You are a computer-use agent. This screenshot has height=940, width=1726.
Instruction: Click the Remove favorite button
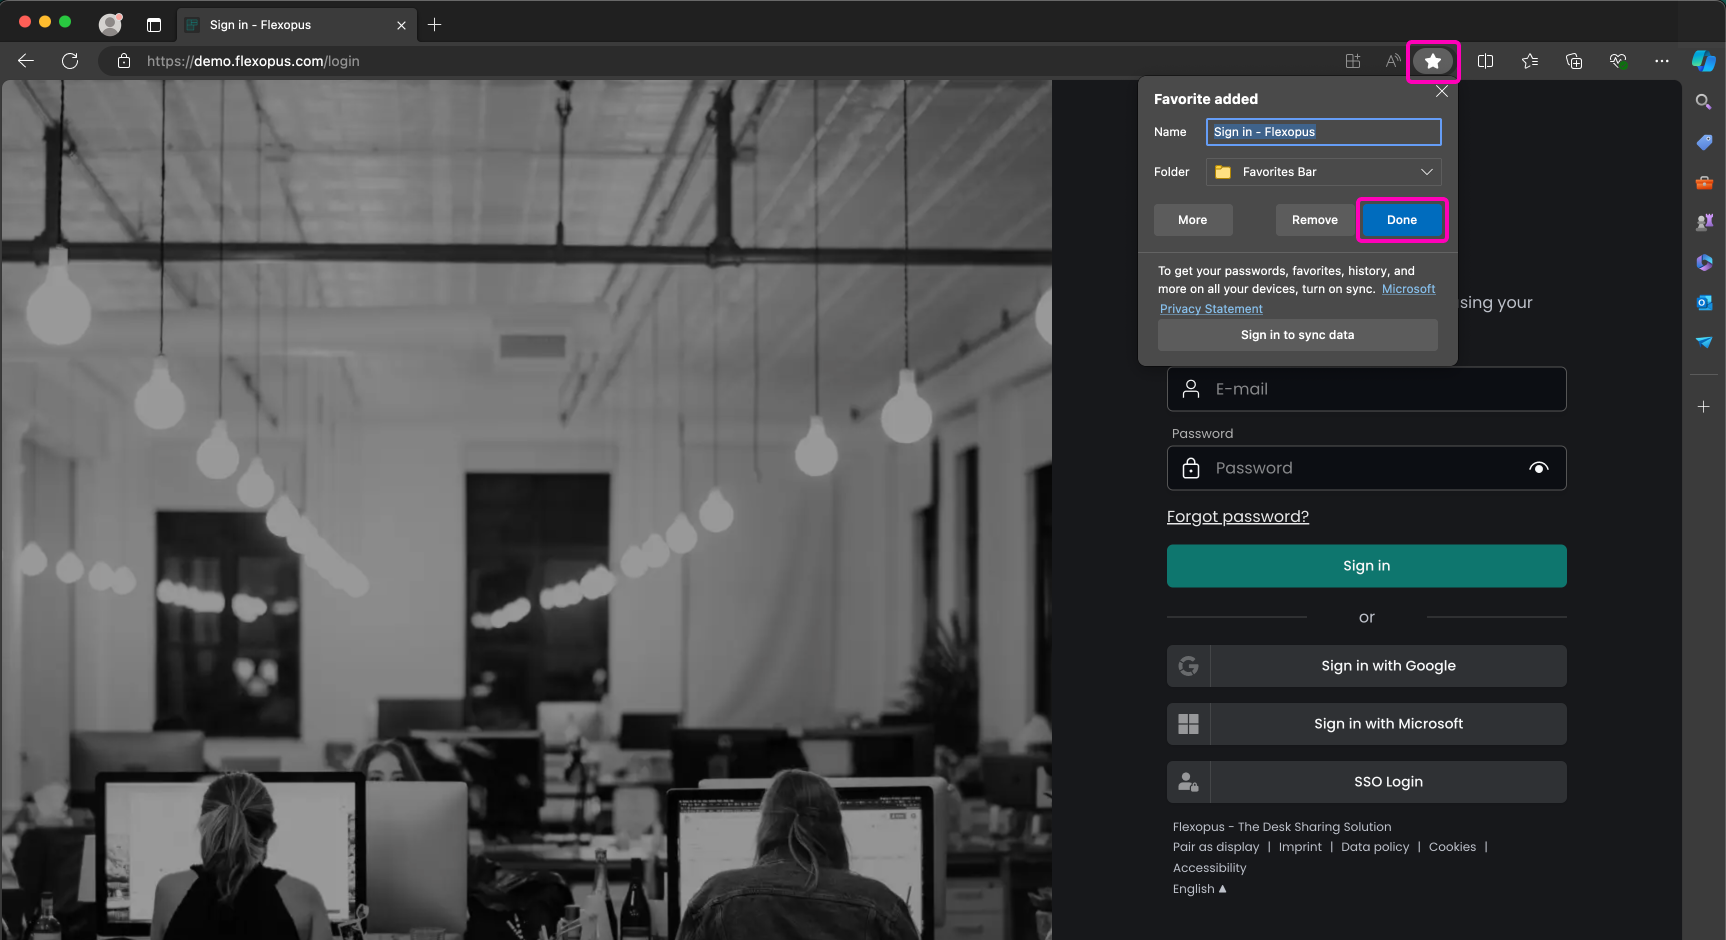[x=1314, y=220]
